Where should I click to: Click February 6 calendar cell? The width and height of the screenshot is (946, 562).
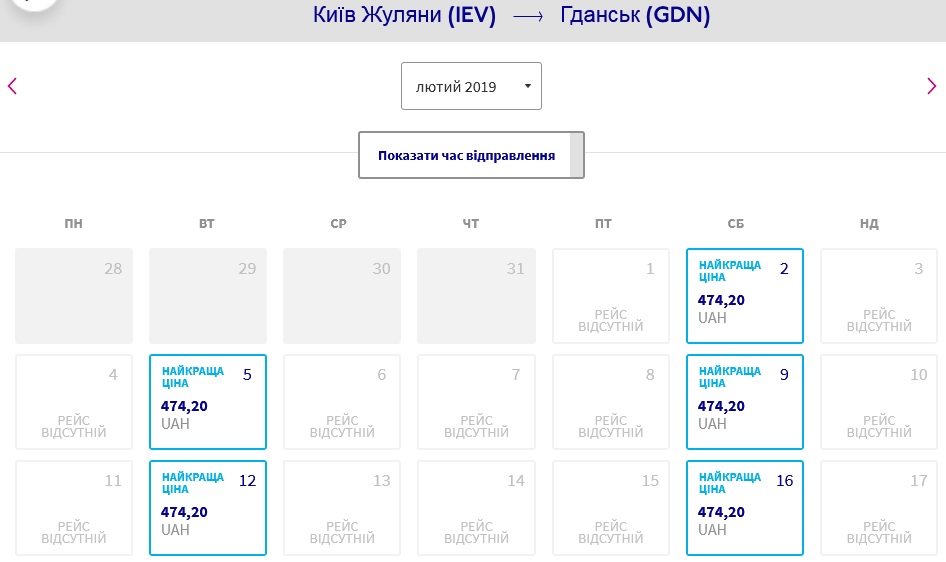[x=342, y=402]
